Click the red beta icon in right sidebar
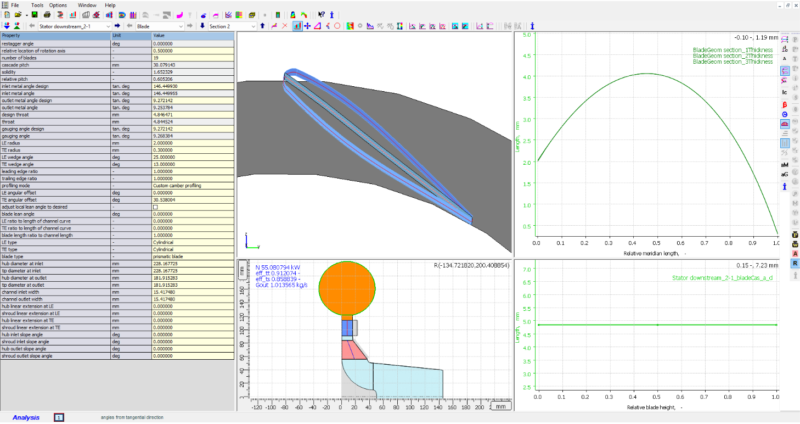Viewport: 800px width, 424px height. (785, 105)
